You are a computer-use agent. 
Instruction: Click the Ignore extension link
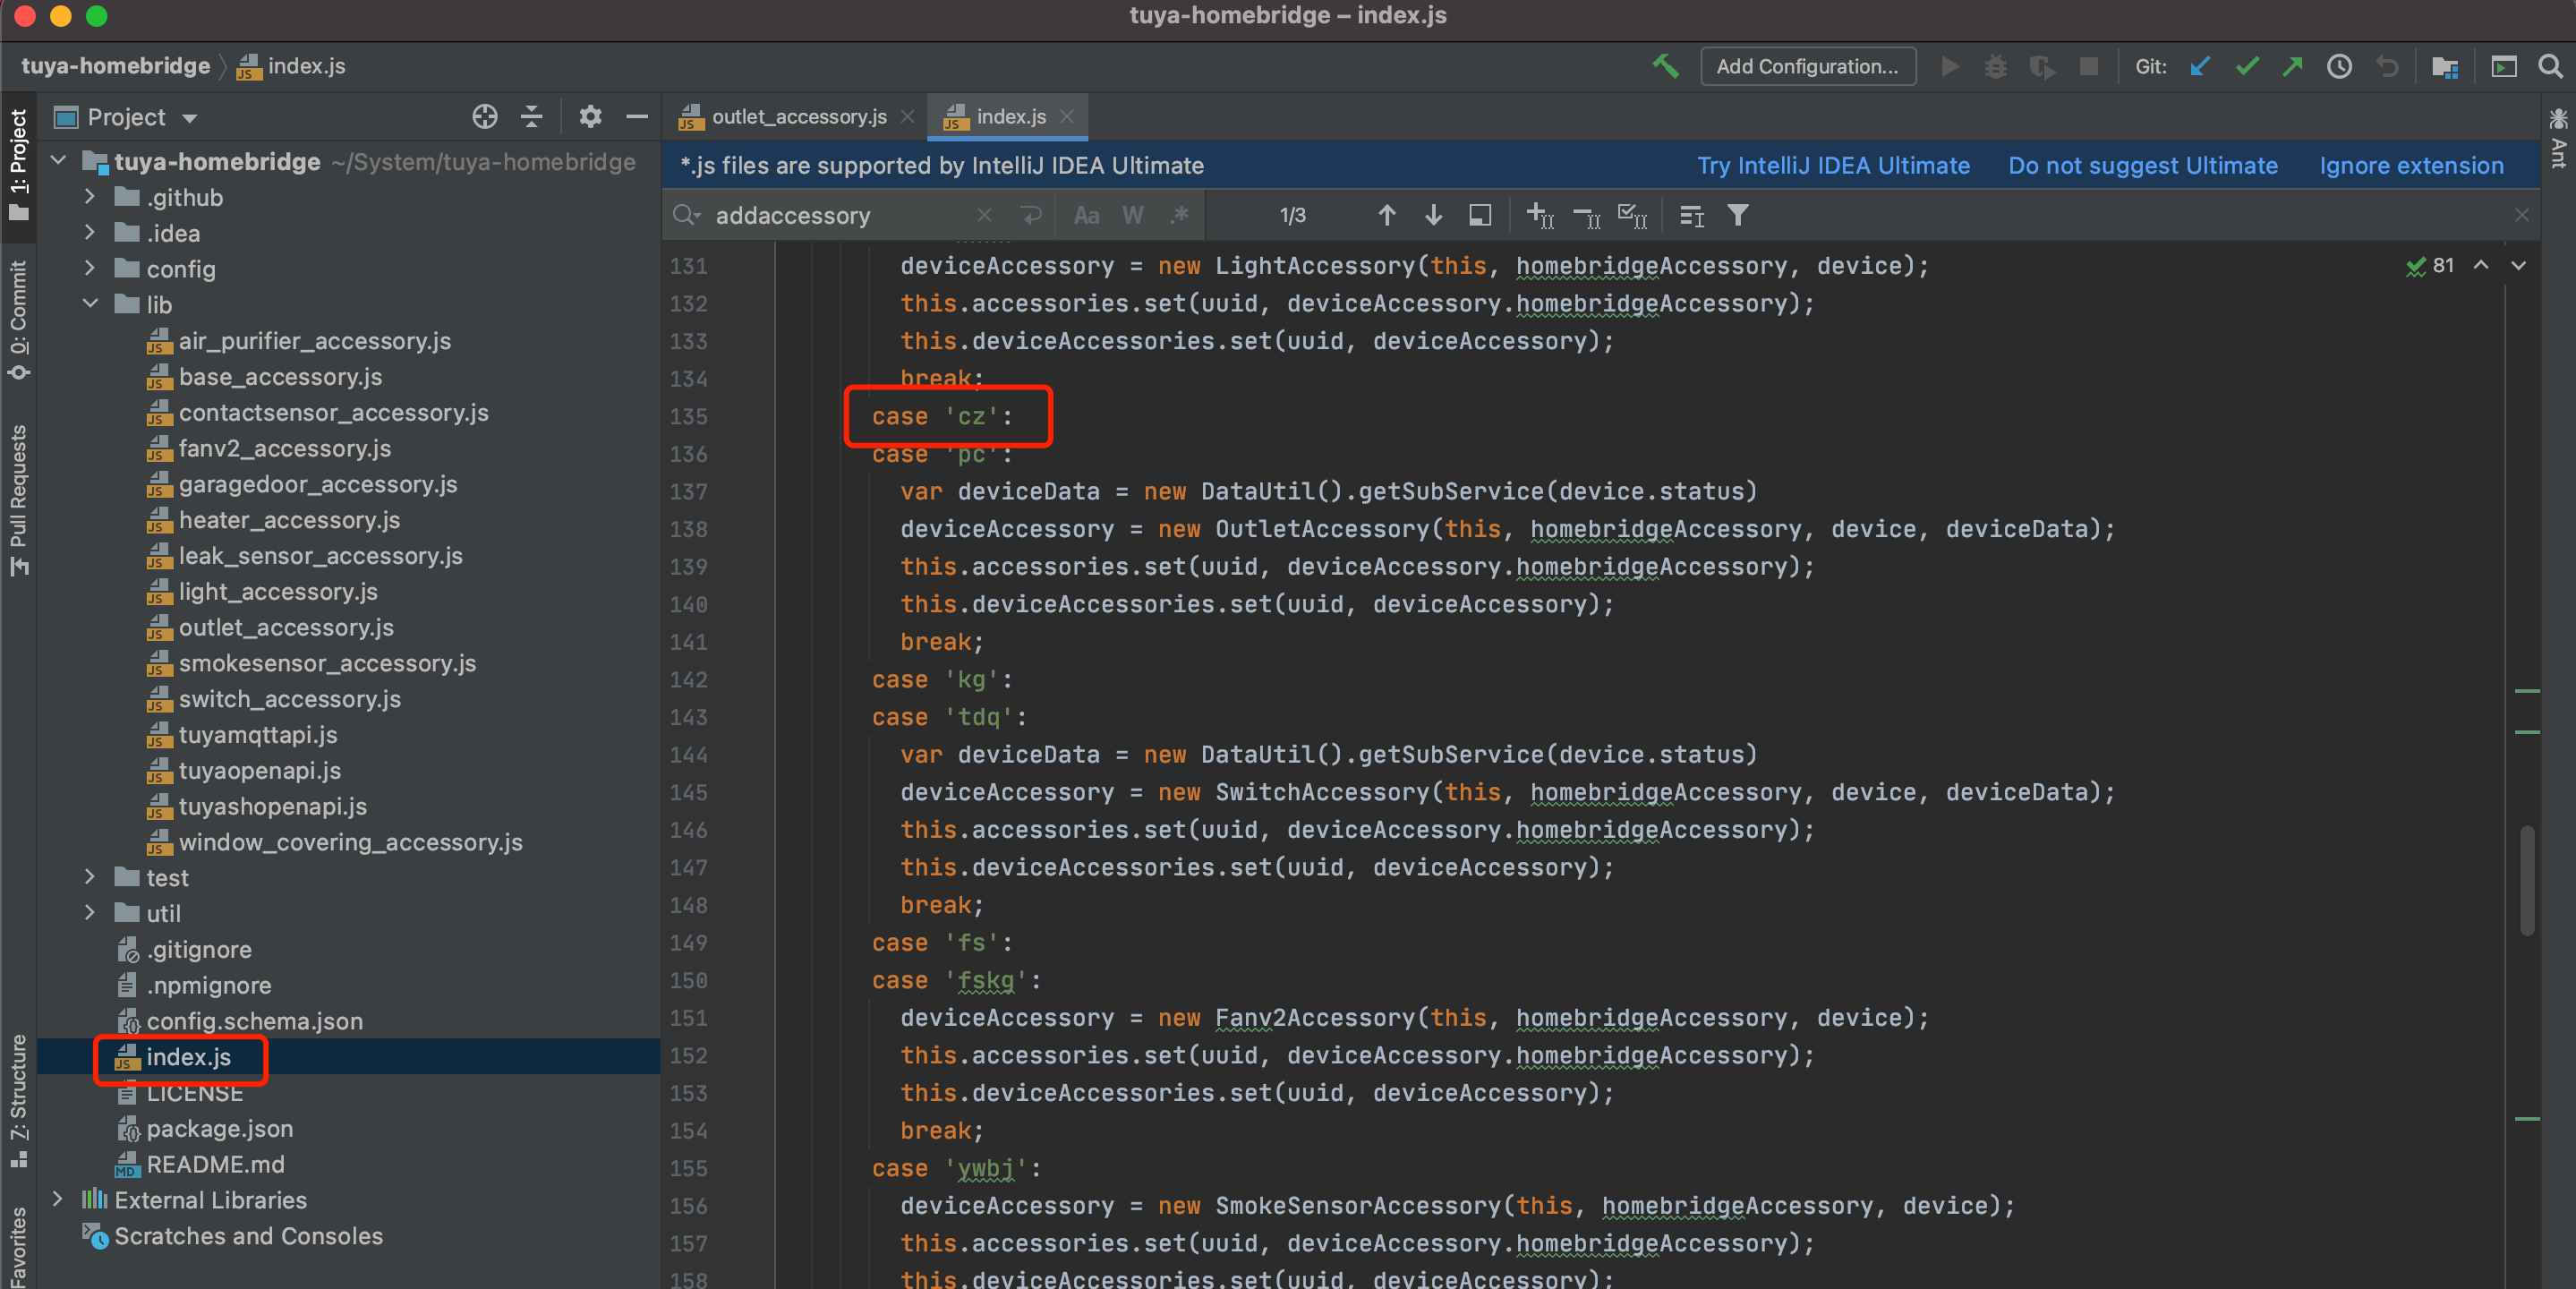pos(2411,165)
